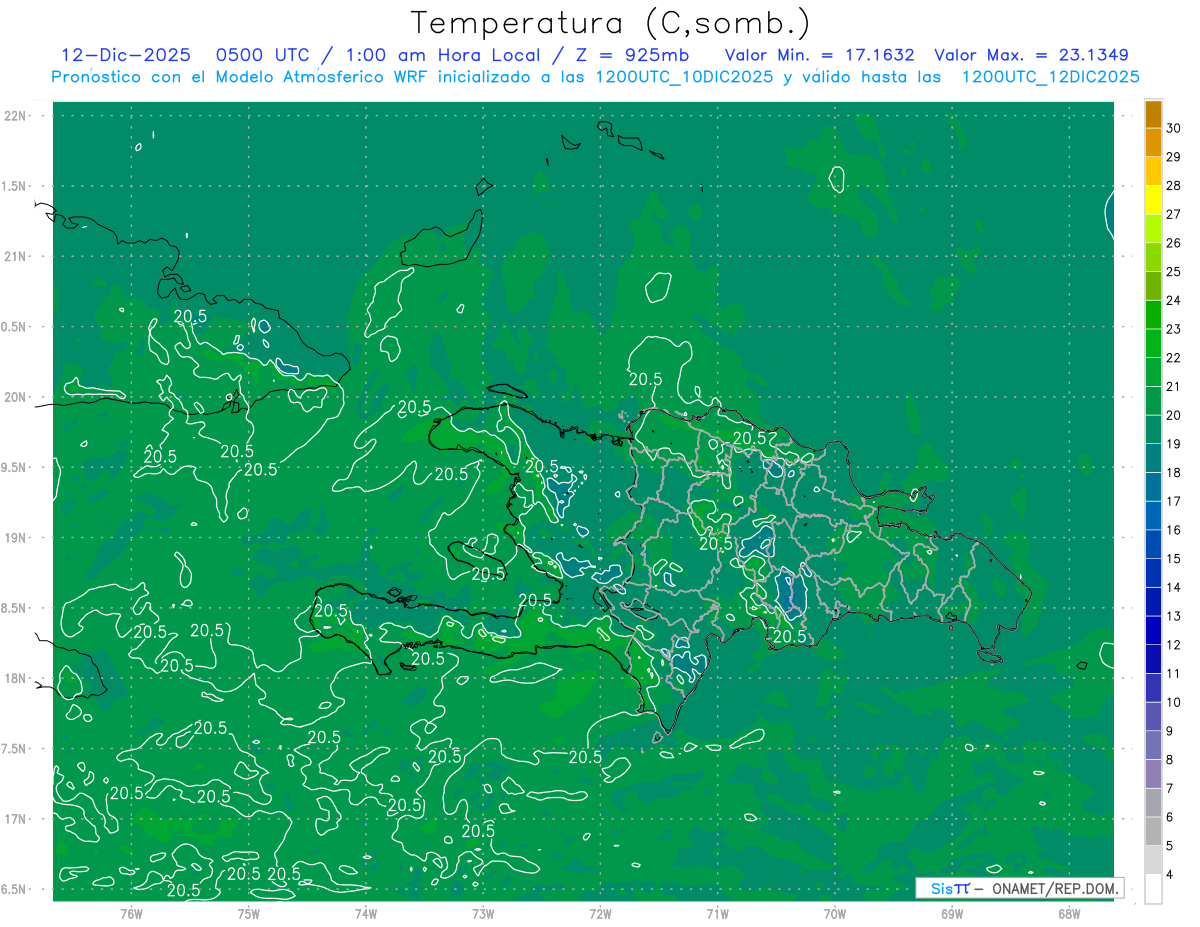Click the "69W" longitude axis label
Viewport: 1200px width, 927px height.
[952, 913]
